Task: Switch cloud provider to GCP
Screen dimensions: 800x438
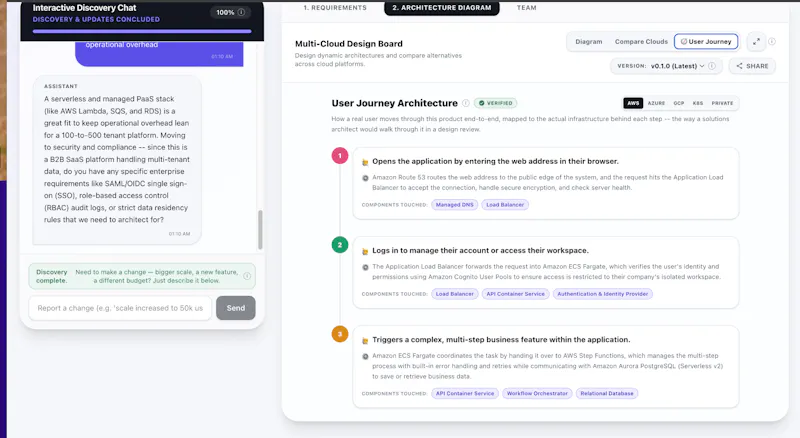Action: 679,103
